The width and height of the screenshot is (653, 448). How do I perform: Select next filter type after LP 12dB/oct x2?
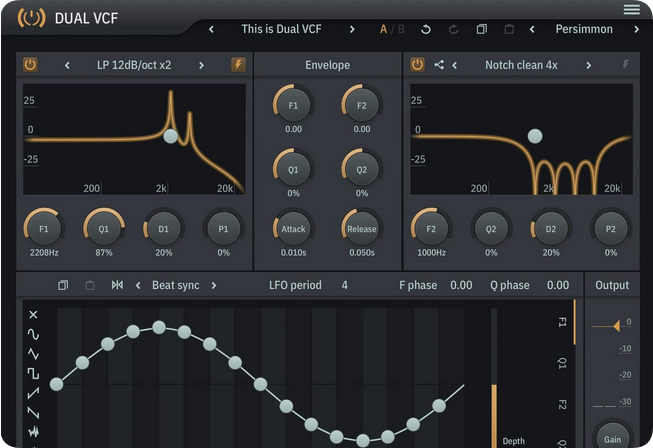coord(201,65)
